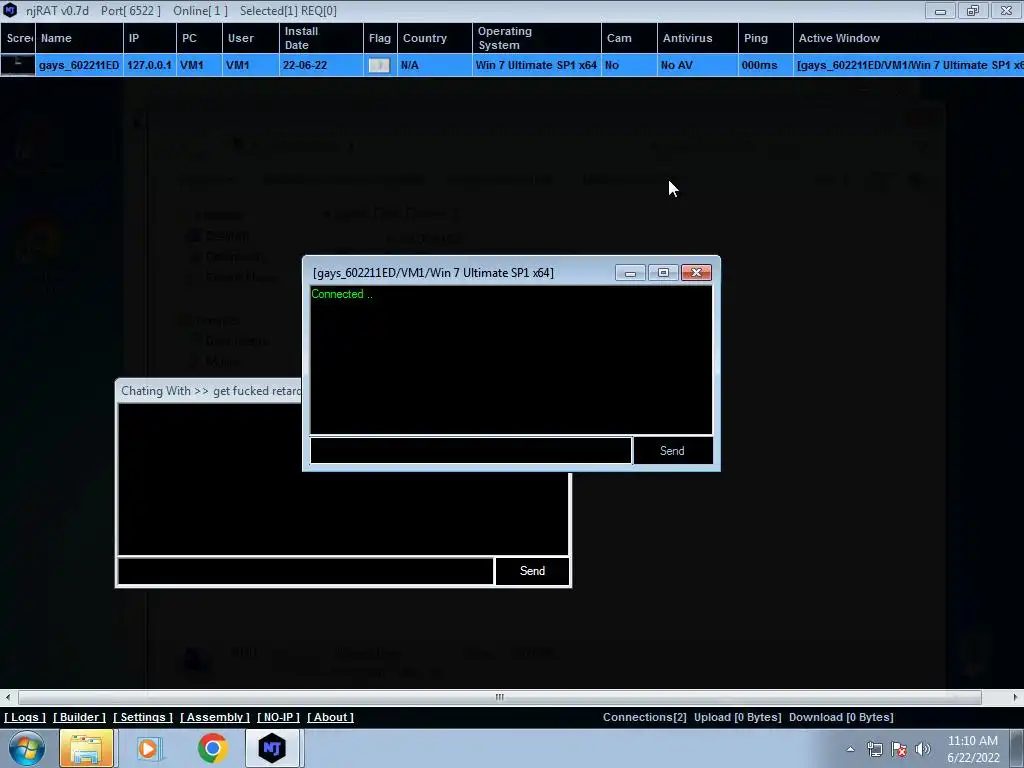This screenshot has height=768, width=1024.
Task: Restore down the njRAT main window
Action: pyautogui.click(x=973, y=11)
